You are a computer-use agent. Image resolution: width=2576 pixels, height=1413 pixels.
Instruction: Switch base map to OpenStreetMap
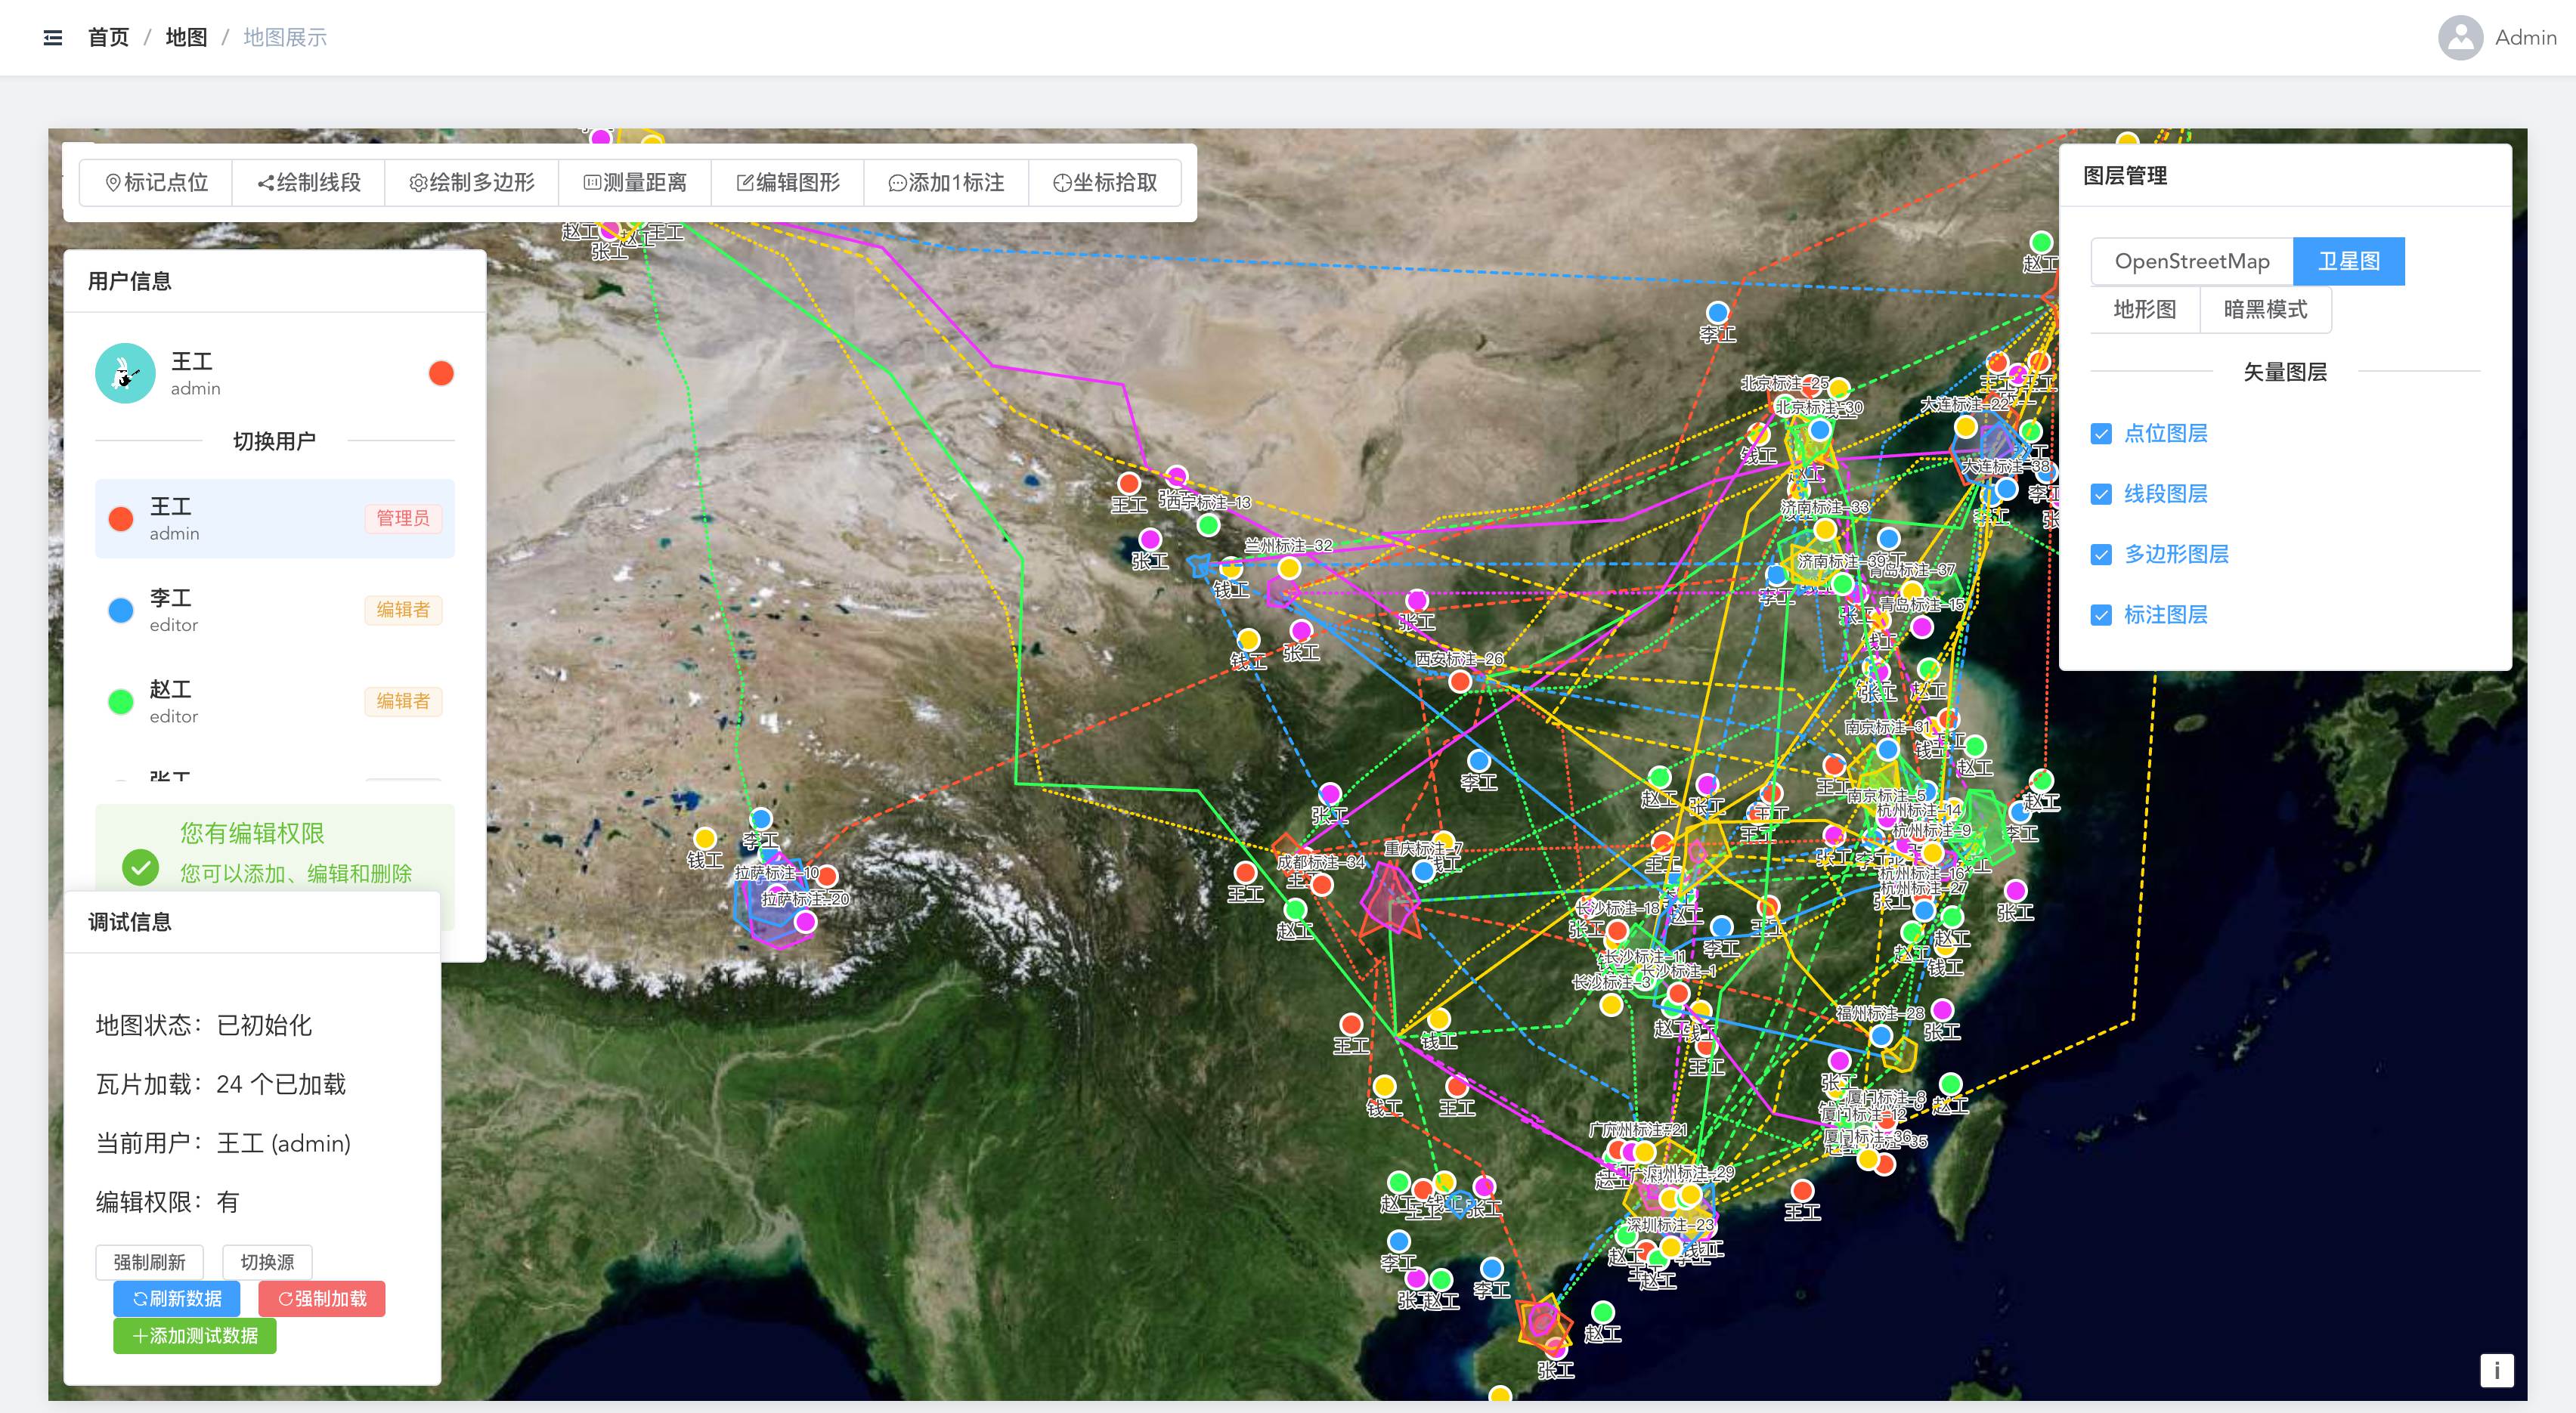pos(2191,261)
